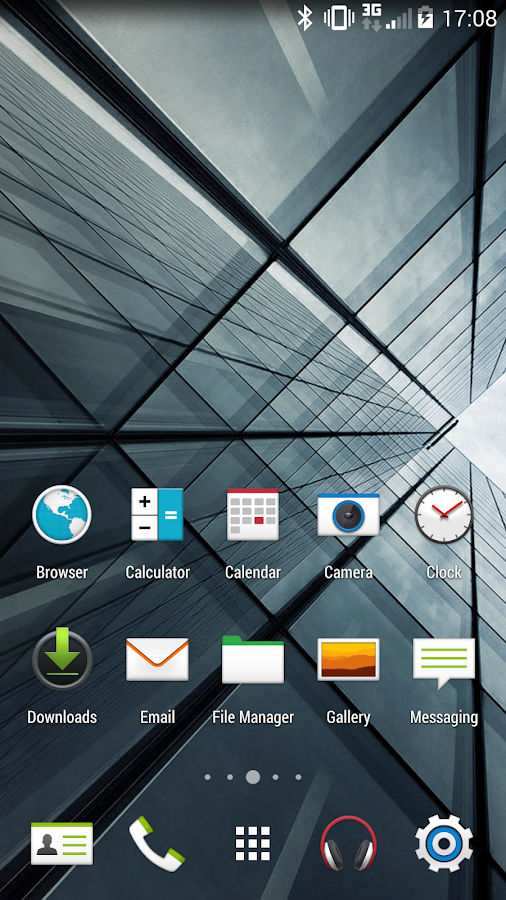Launch the Email envelope icon
This screenshot has width=506, height=900.
click(157, 659)
